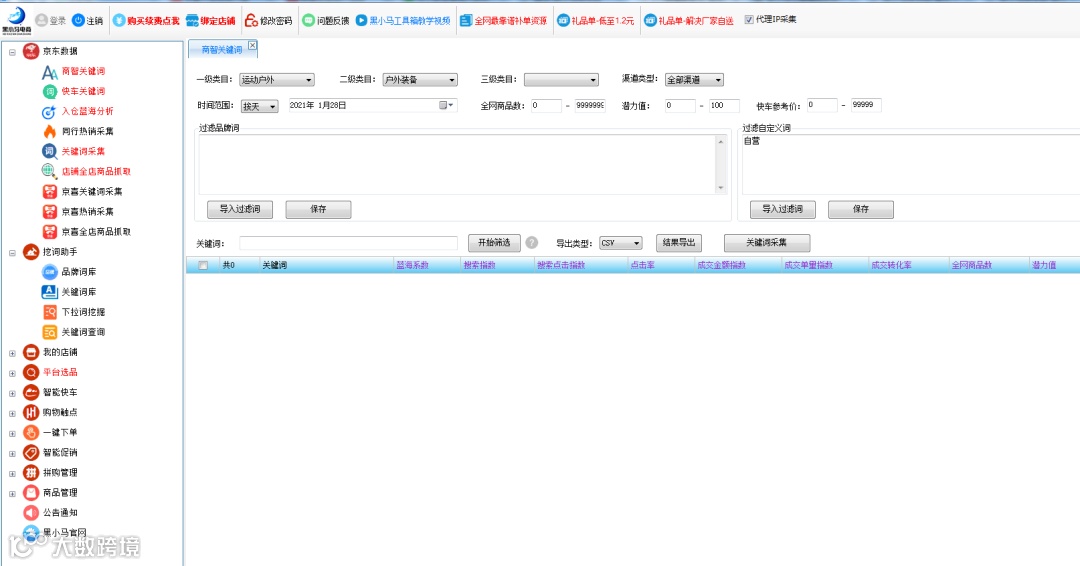Click the 结果导出 button
Viewport: 1080px width, 566px height.
coord(678,242)
